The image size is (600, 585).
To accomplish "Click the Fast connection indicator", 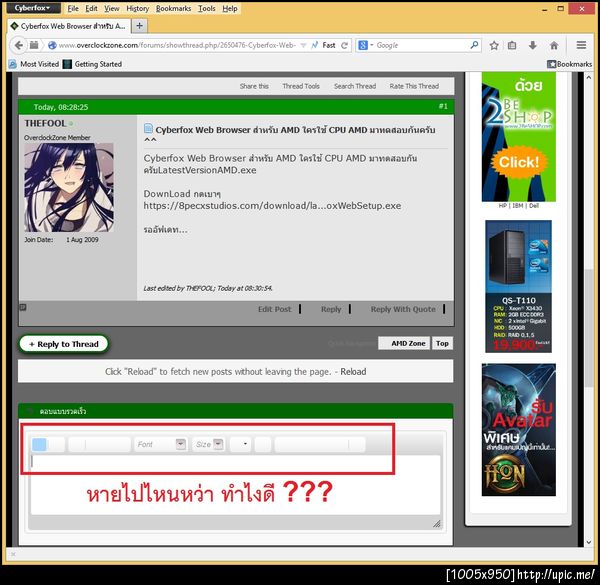I will 324,45.
